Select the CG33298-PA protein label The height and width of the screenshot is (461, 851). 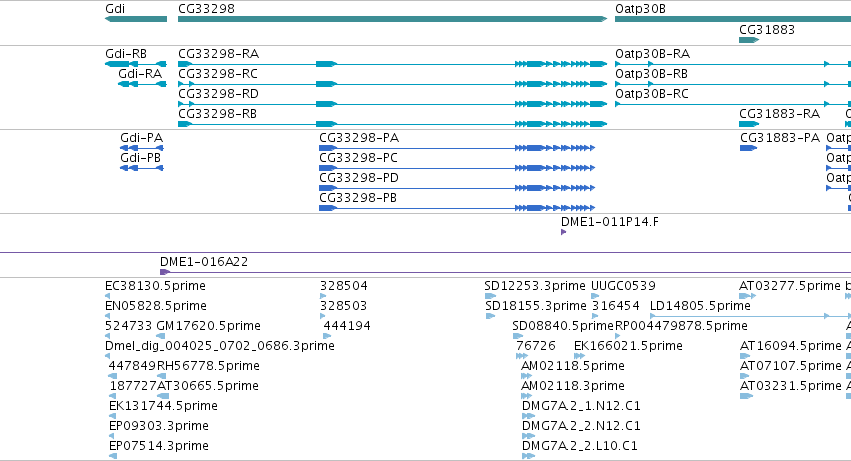359,138
